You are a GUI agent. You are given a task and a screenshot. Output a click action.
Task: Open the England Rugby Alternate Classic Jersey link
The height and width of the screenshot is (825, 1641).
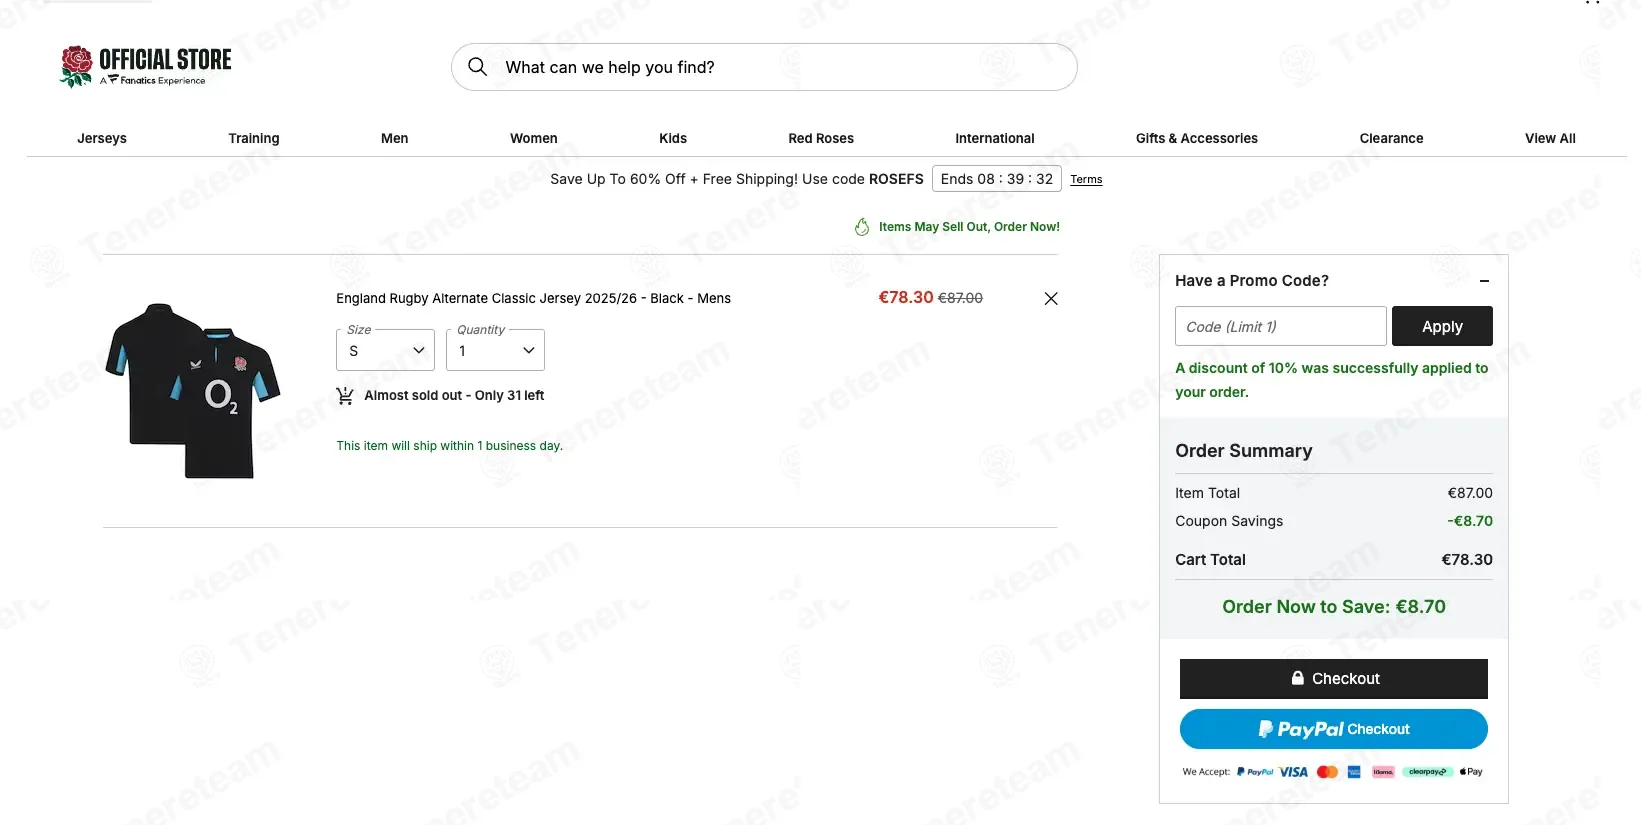point(533,298)
